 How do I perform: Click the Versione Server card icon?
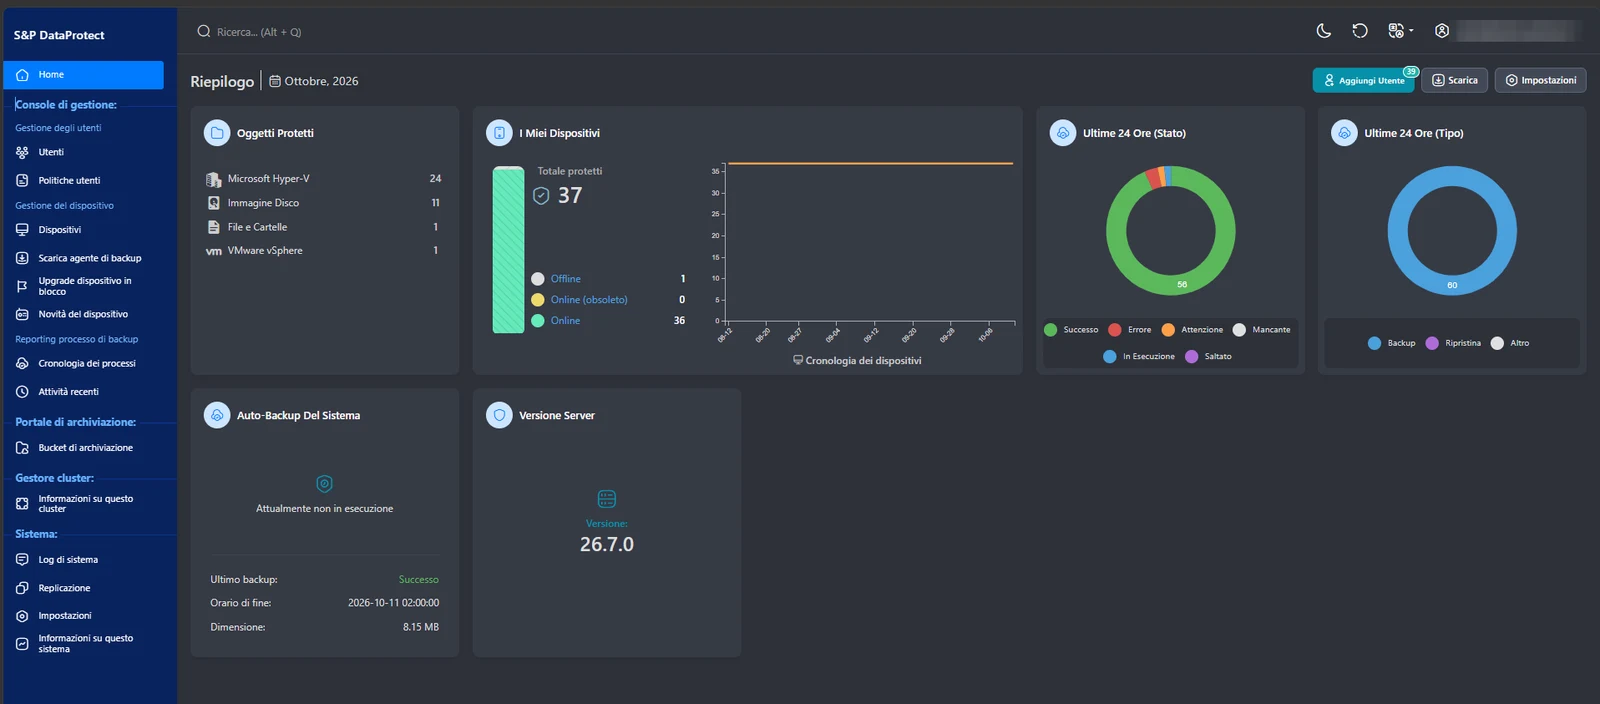pos(499,415)
